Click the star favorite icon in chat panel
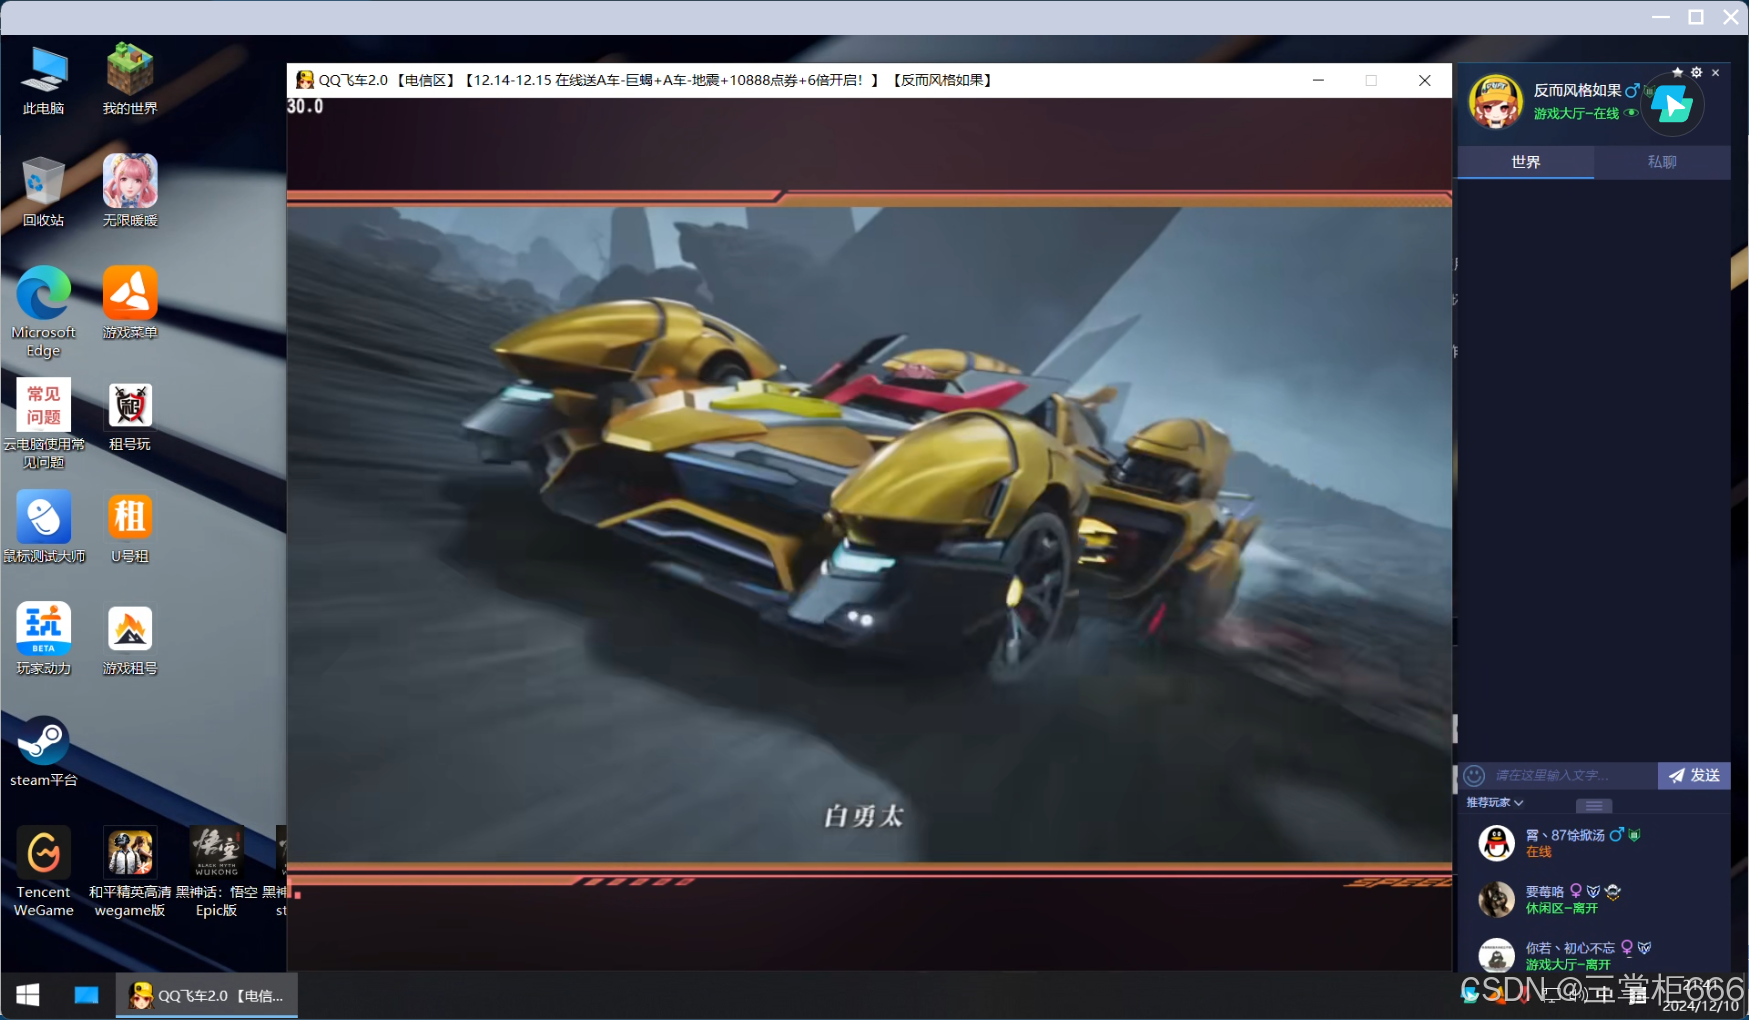 (1677, 73)
